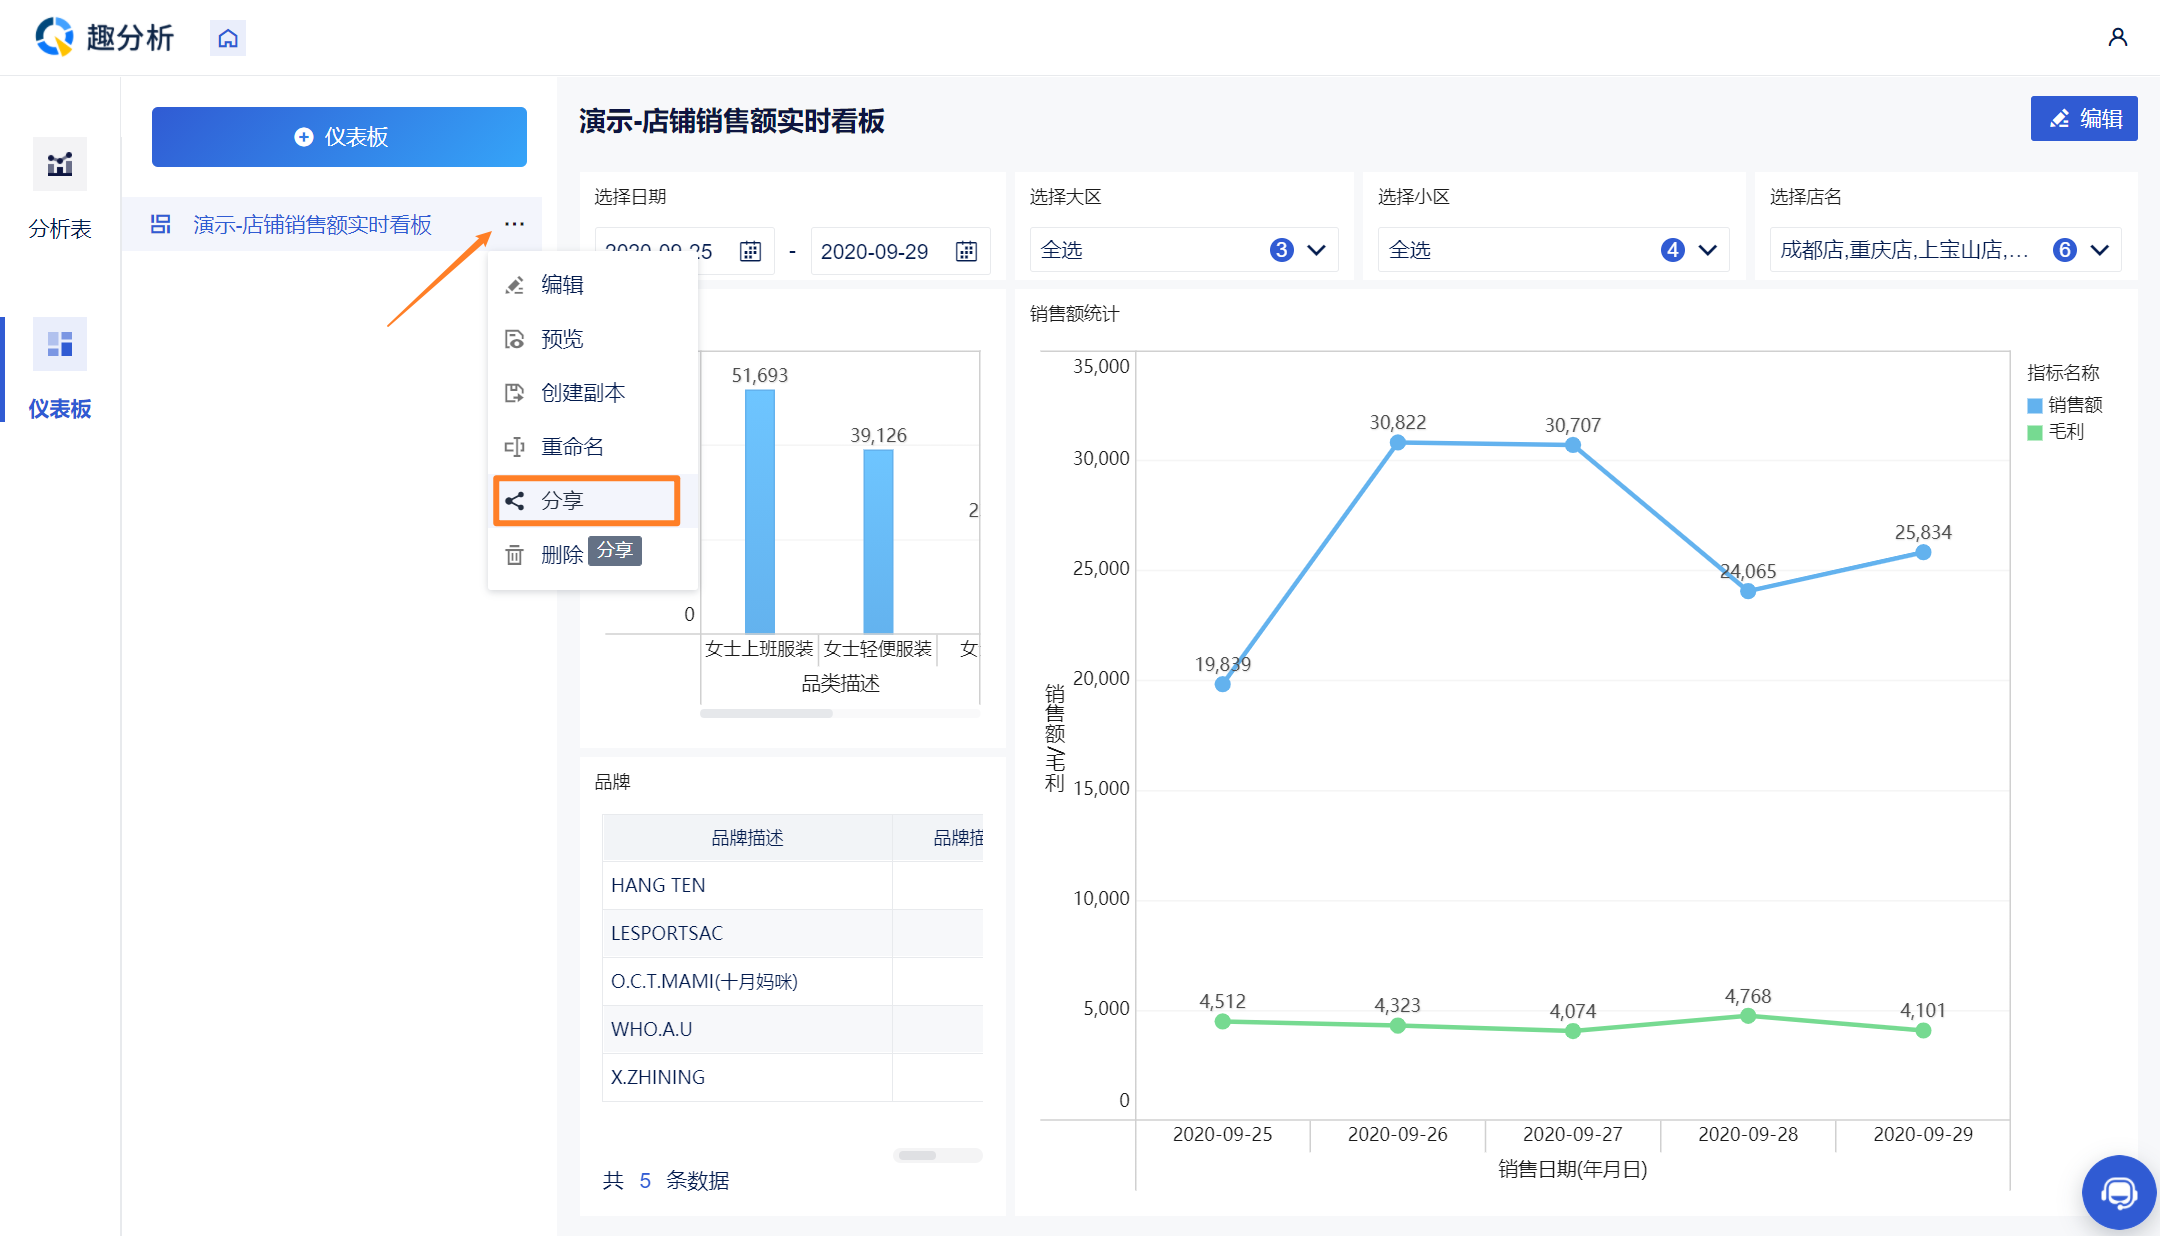
Task: Expand the 选择大区 dropdown
Action: point(1316,250)
